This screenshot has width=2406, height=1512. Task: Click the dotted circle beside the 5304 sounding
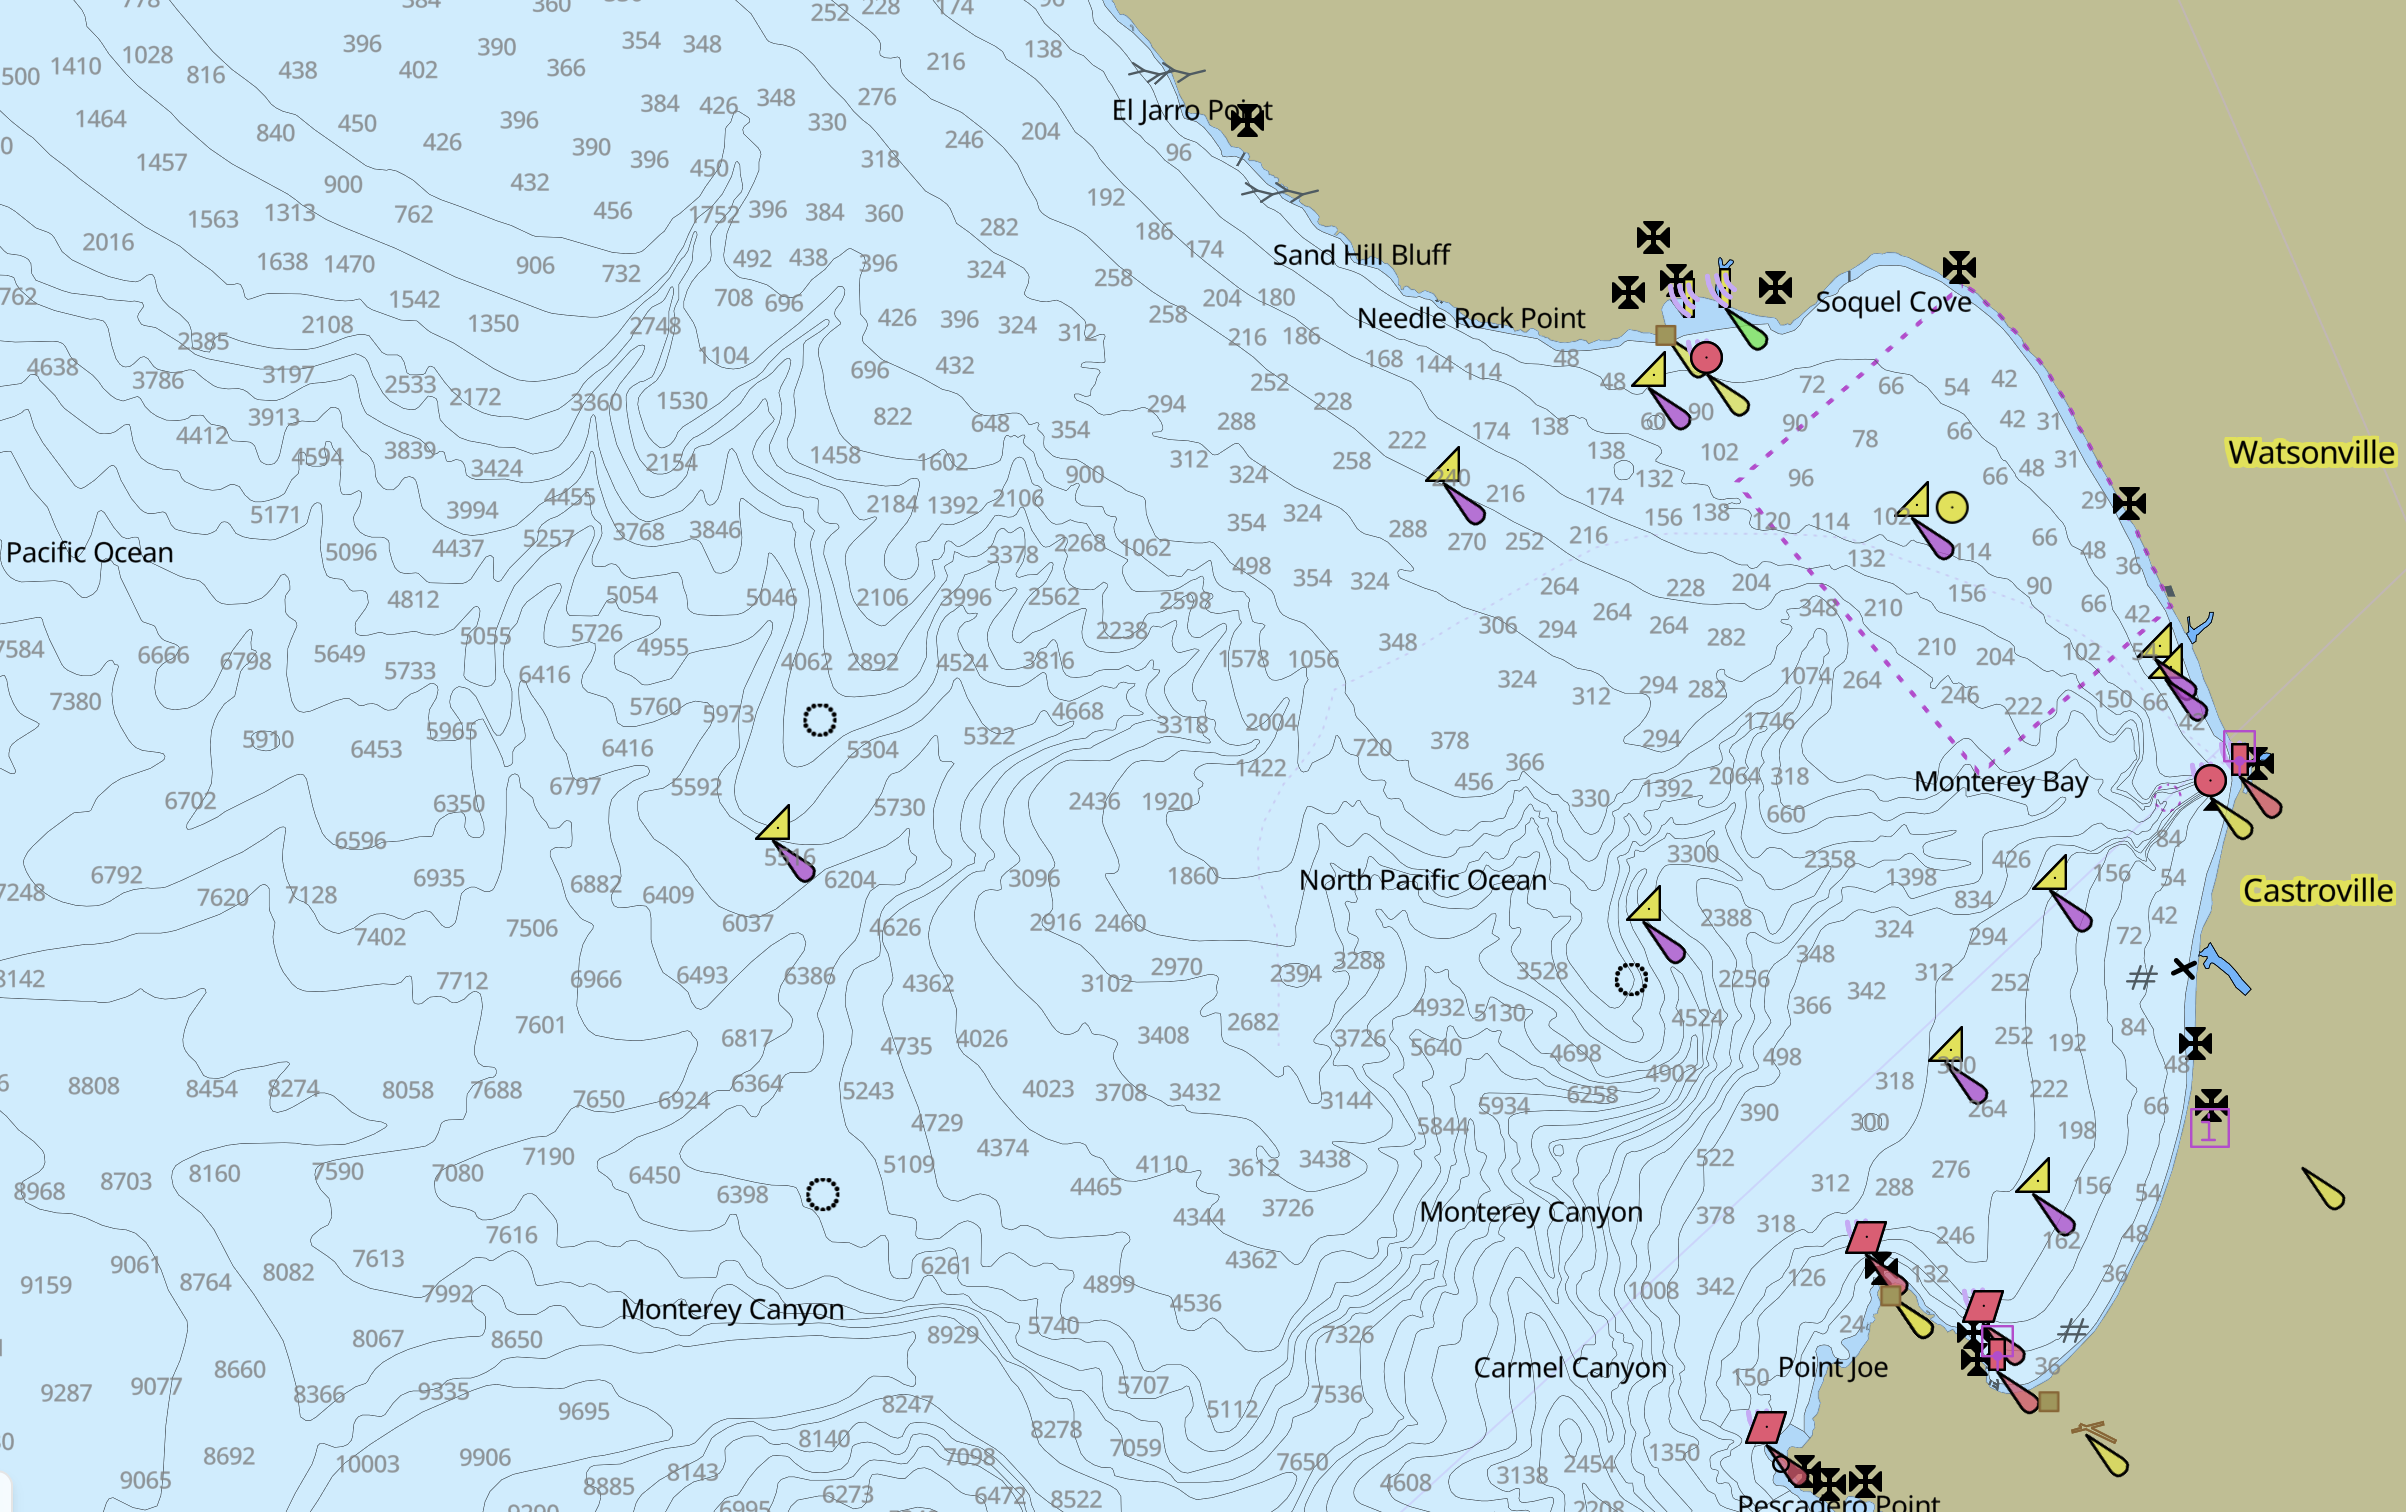tap(819, 719)
